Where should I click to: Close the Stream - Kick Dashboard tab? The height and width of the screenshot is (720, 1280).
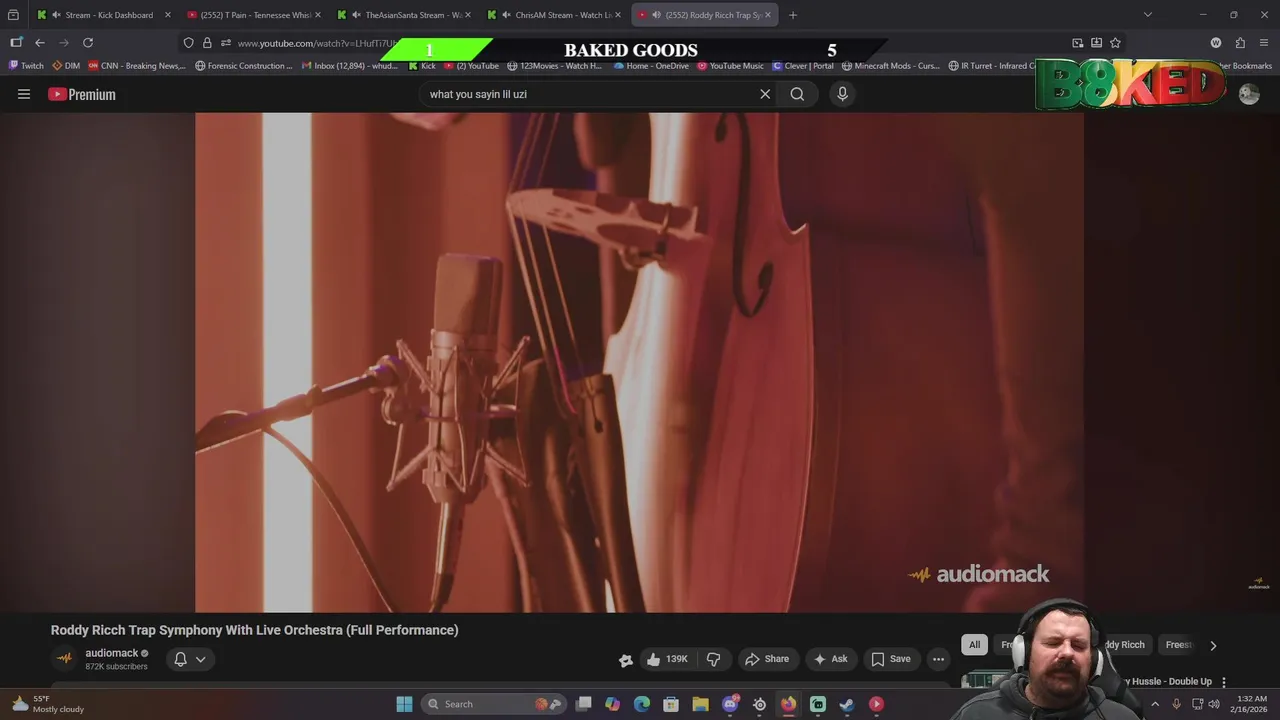click(x=167, y=15)
